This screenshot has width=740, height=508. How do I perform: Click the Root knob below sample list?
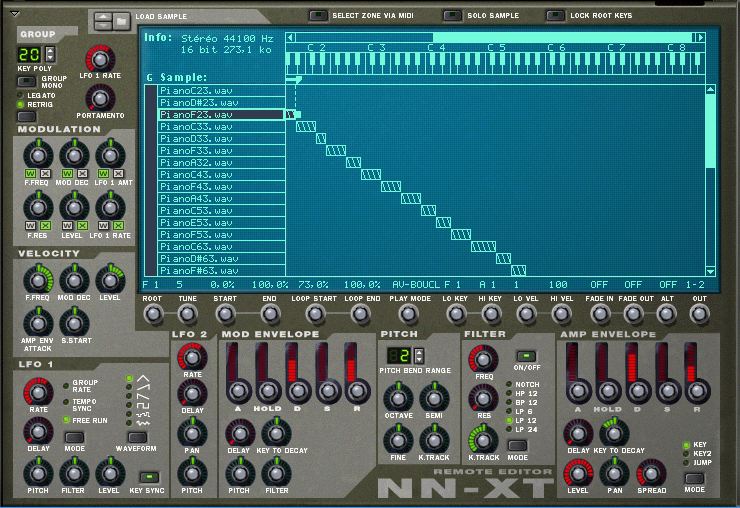[153, 314]
